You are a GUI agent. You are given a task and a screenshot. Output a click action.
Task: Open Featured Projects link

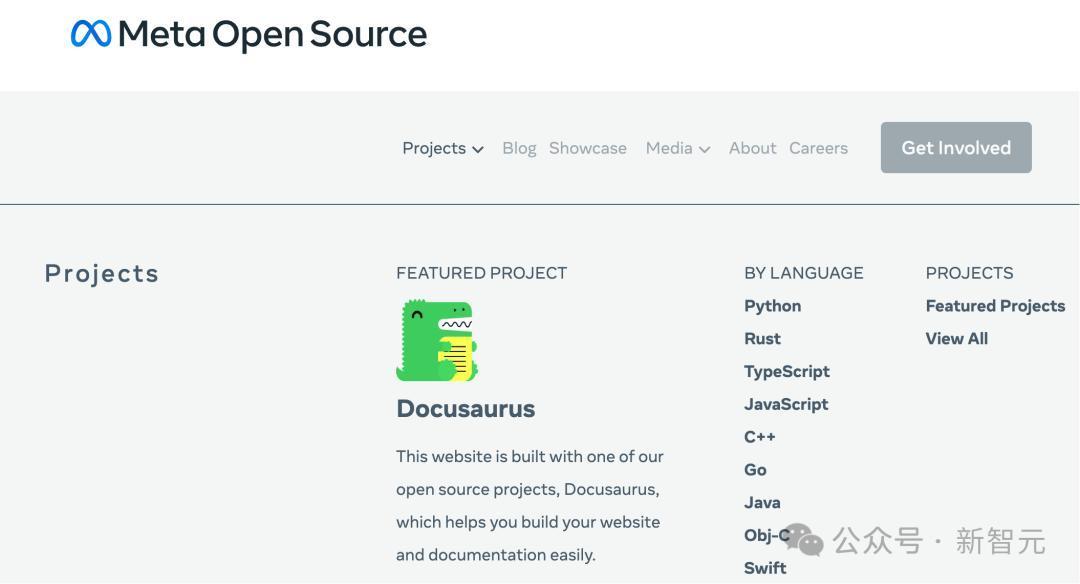(x=995, y=306)
